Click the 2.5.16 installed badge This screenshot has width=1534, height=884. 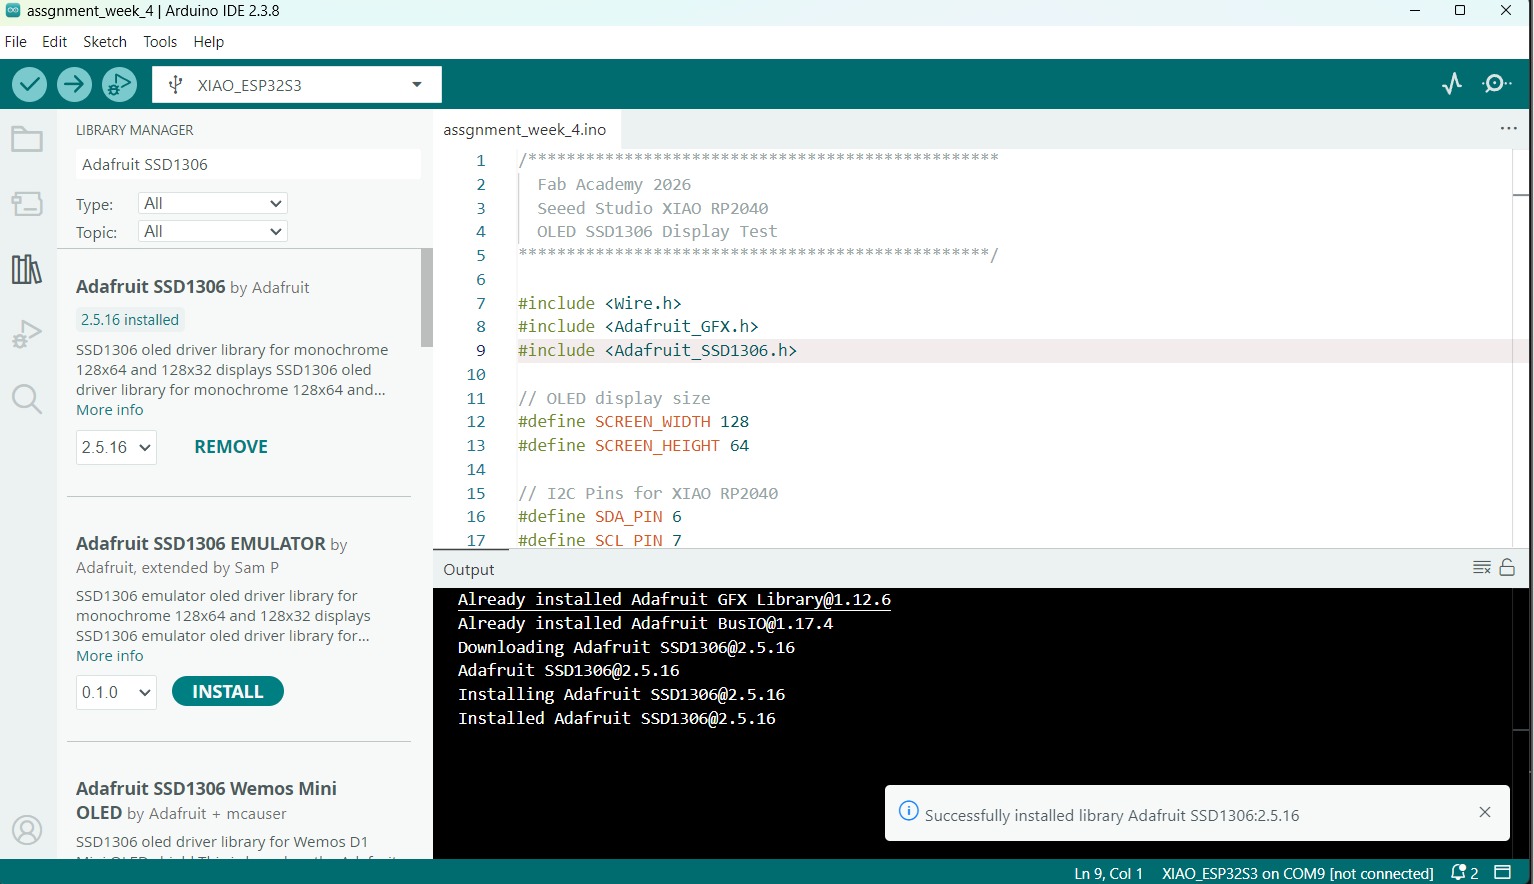130,320
